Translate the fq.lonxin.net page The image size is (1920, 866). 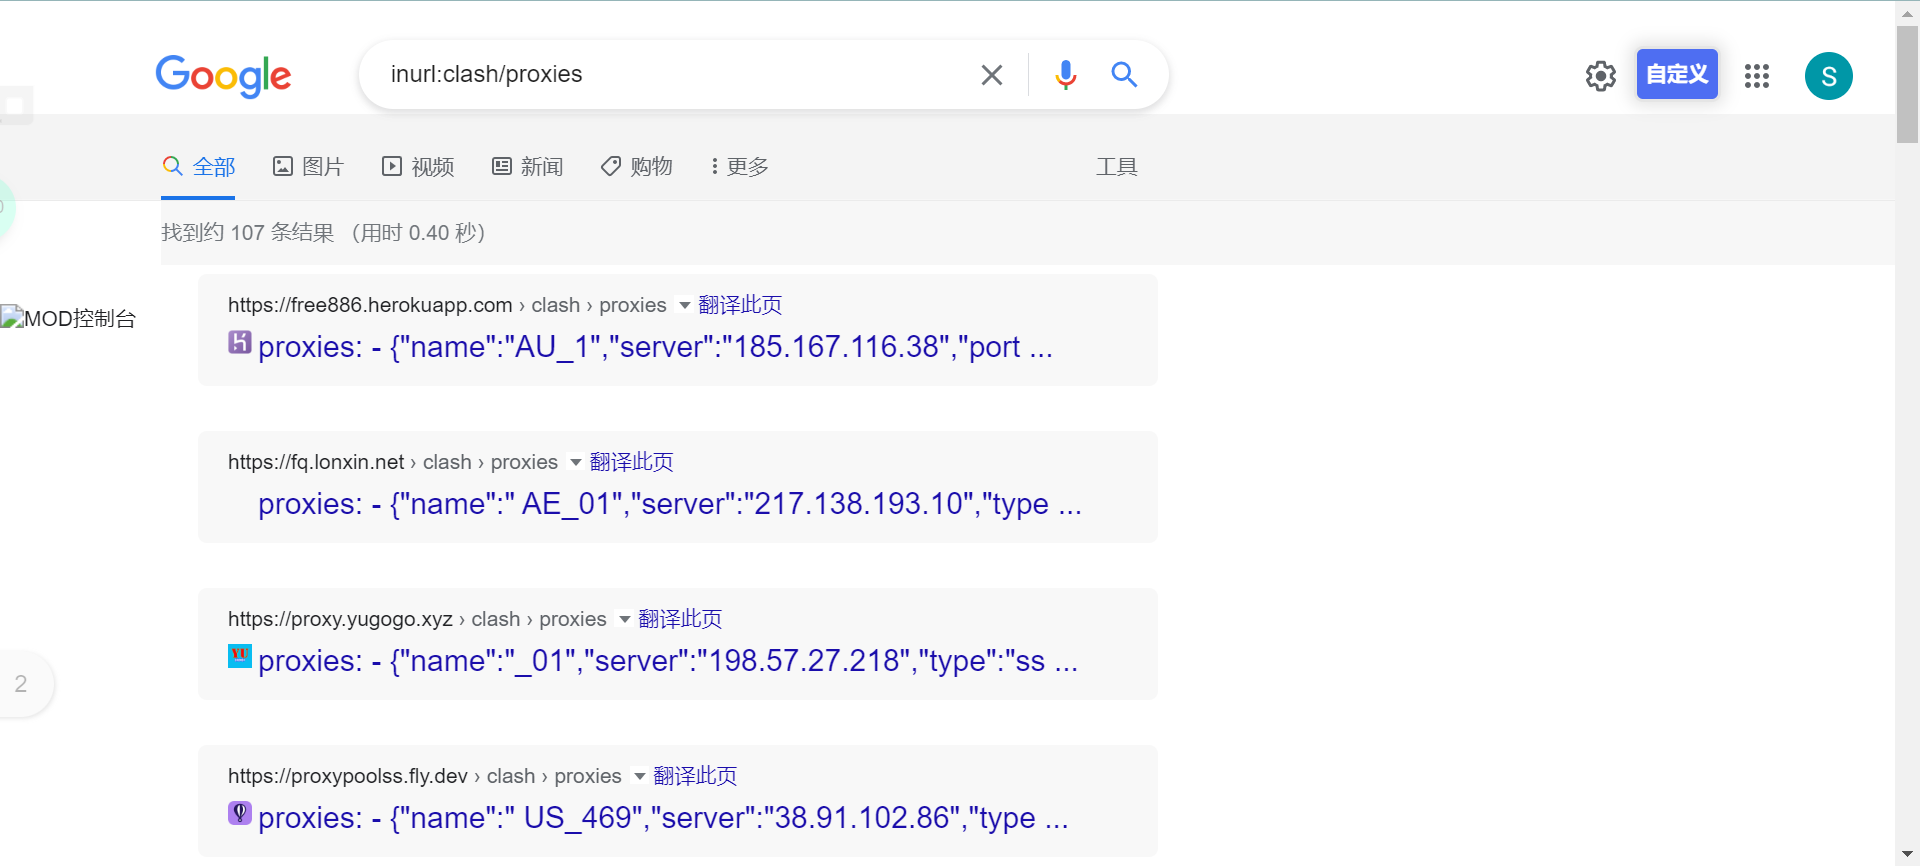pos(631,462)
